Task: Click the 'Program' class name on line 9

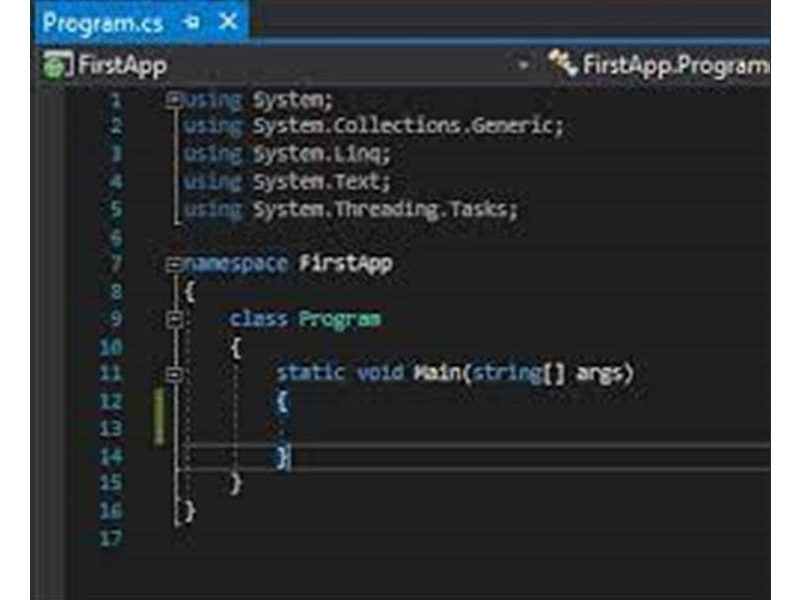Action: coord(340,319)
